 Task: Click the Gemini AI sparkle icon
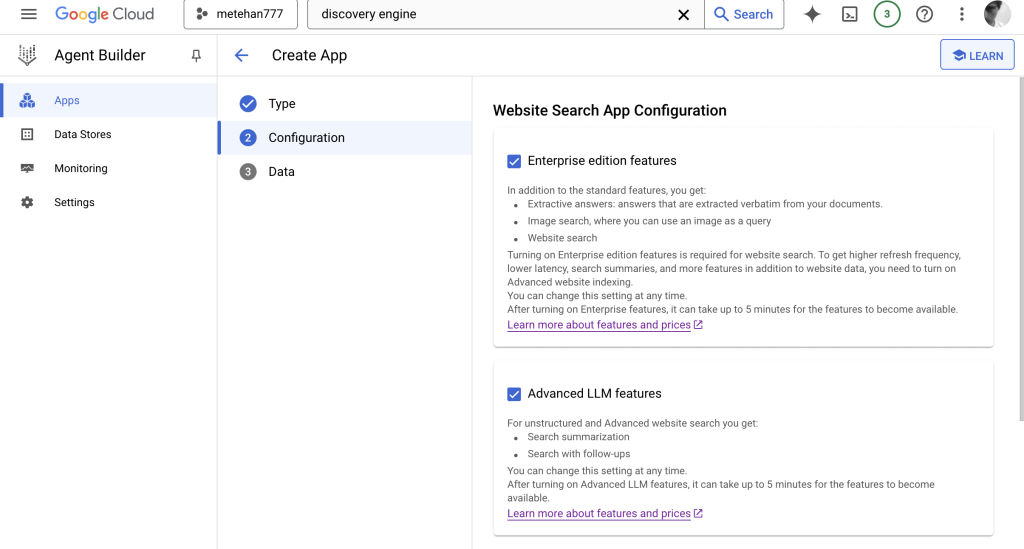(x=812, y=15)
